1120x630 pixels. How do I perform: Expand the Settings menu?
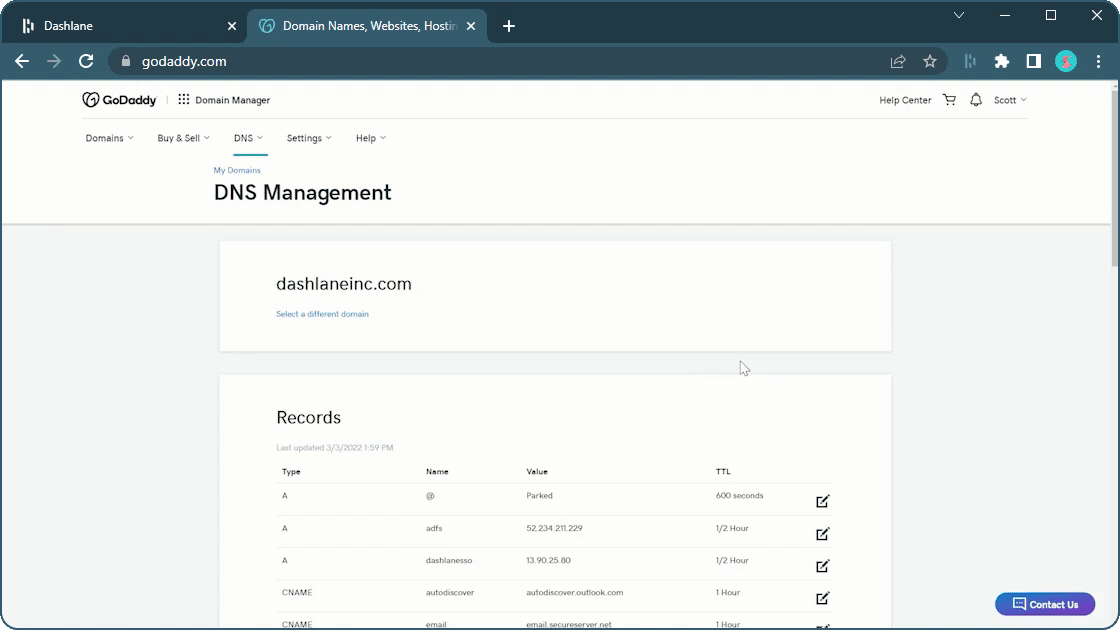[x=309, y=138]
